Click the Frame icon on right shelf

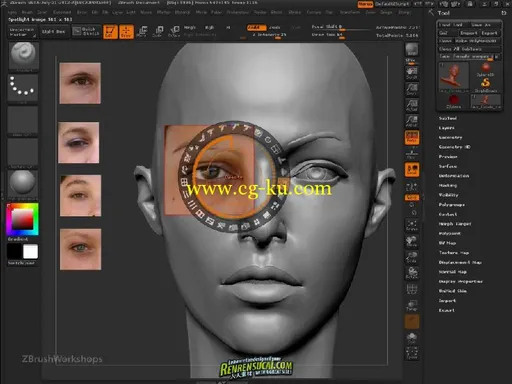(x=412, y=225)
